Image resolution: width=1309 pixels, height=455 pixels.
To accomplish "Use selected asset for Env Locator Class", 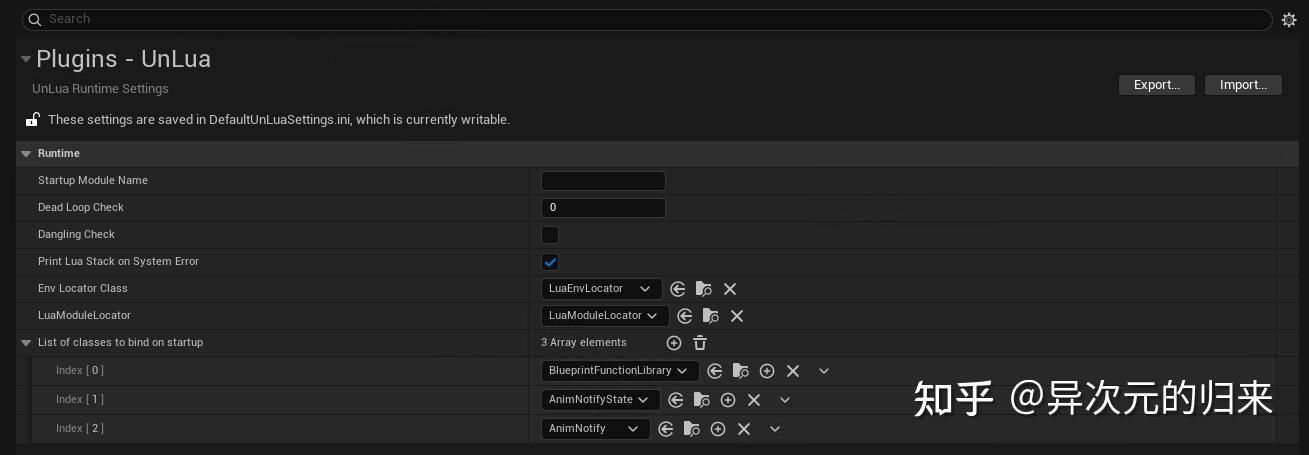I will (678, 289).
